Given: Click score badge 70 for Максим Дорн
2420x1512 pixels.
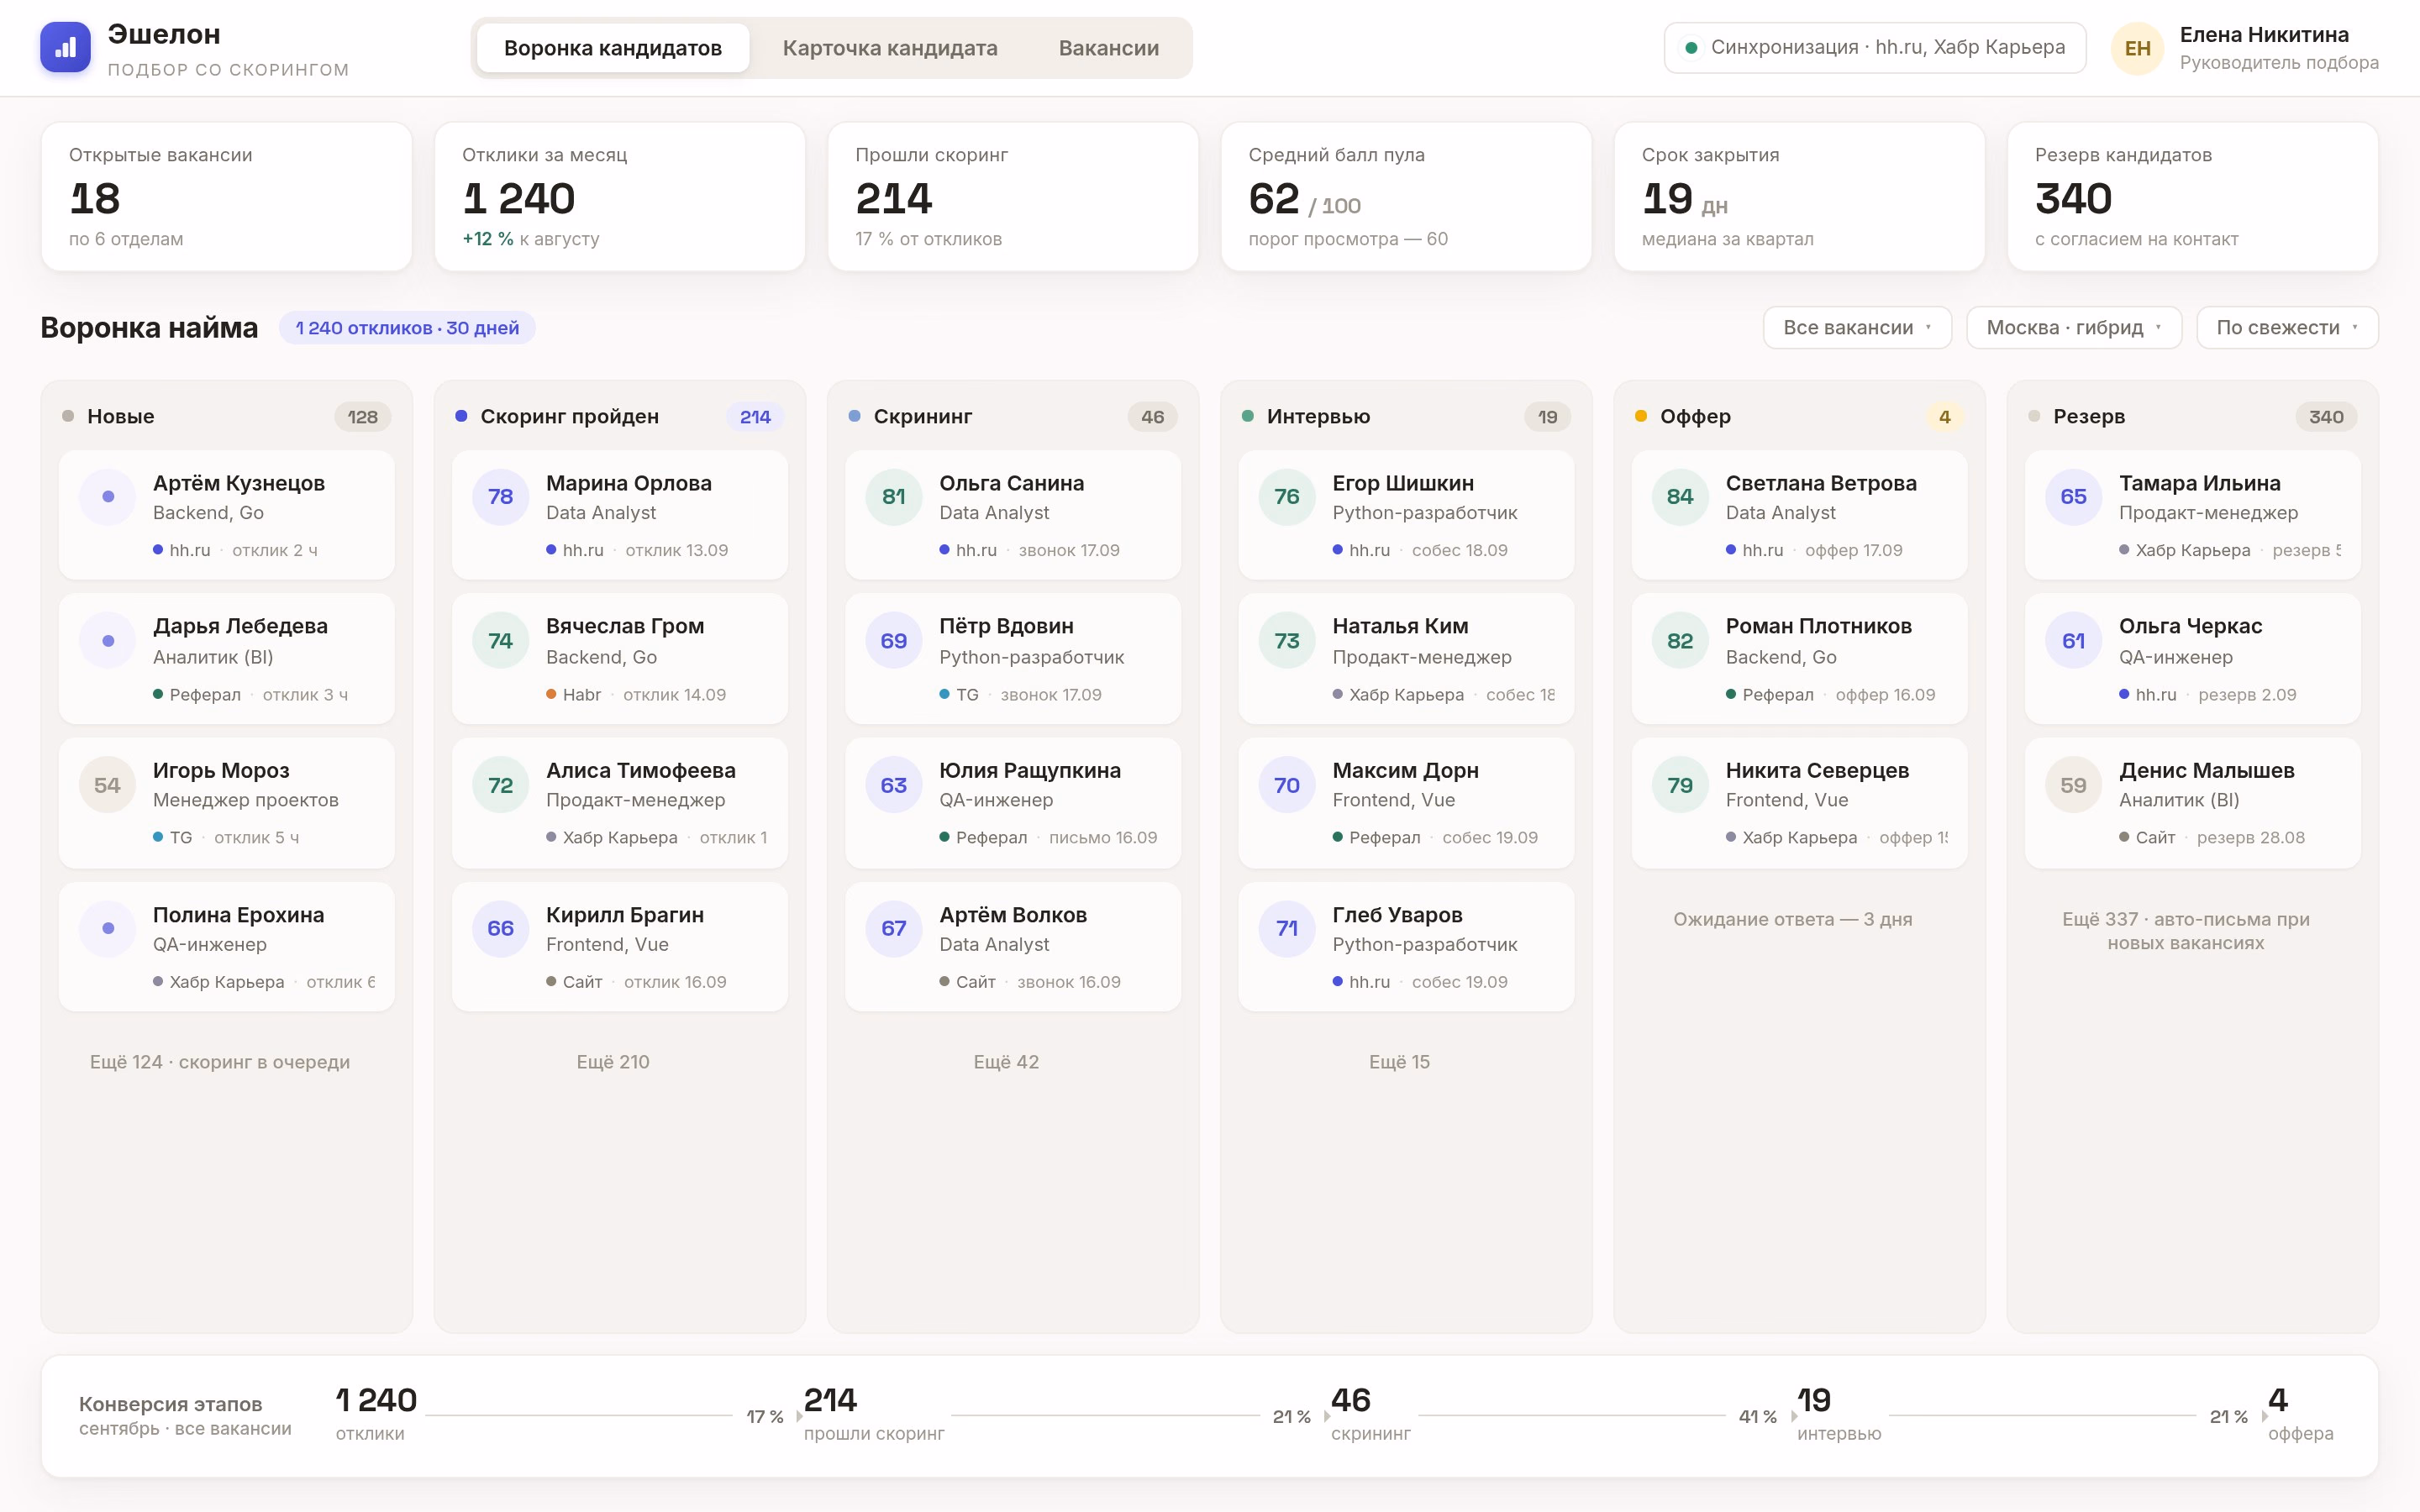Looking at the screenshot, I should 1286,785.
